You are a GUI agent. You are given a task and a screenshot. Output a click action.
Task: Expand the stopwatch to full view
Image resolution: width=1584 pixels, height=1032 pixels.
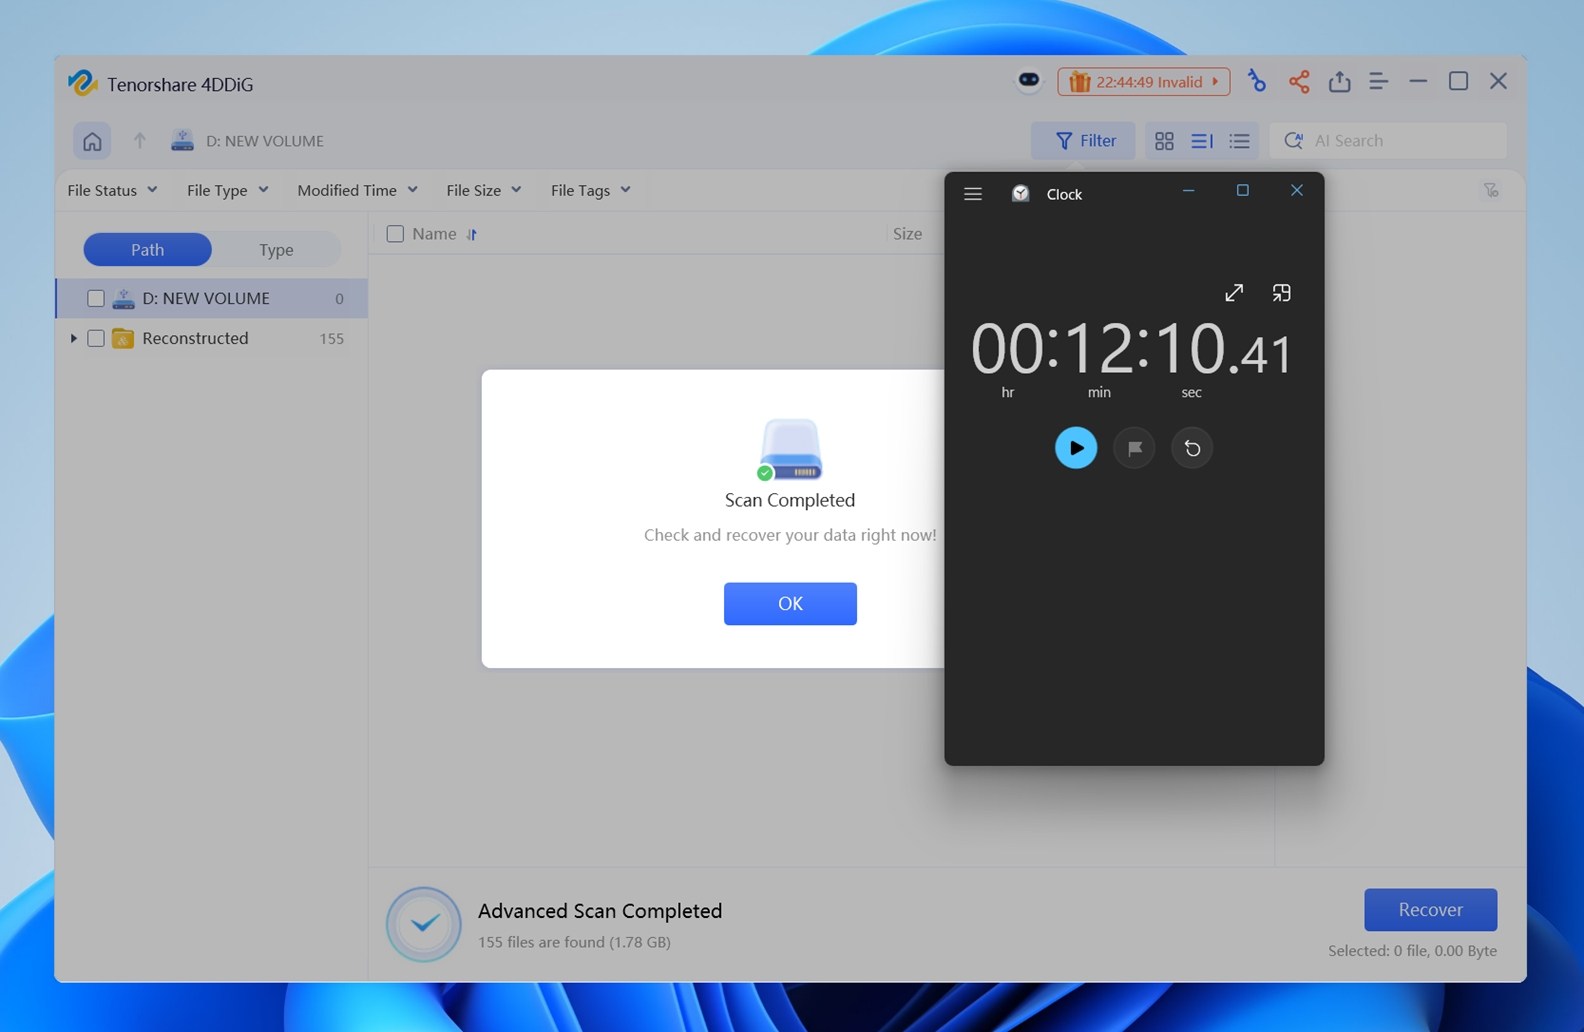click(x=1234, y=293)
